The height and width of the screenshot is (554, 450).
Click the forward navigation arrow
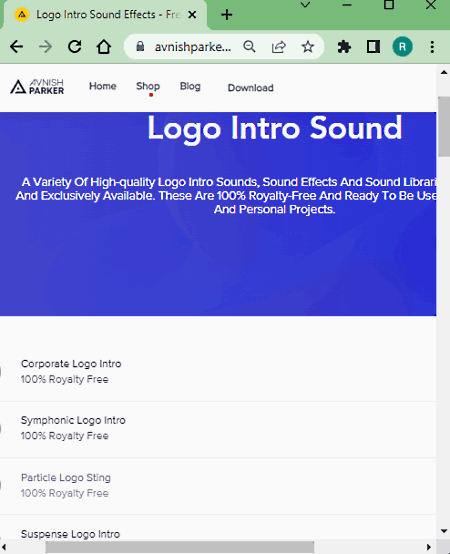[x=45, y=47]
